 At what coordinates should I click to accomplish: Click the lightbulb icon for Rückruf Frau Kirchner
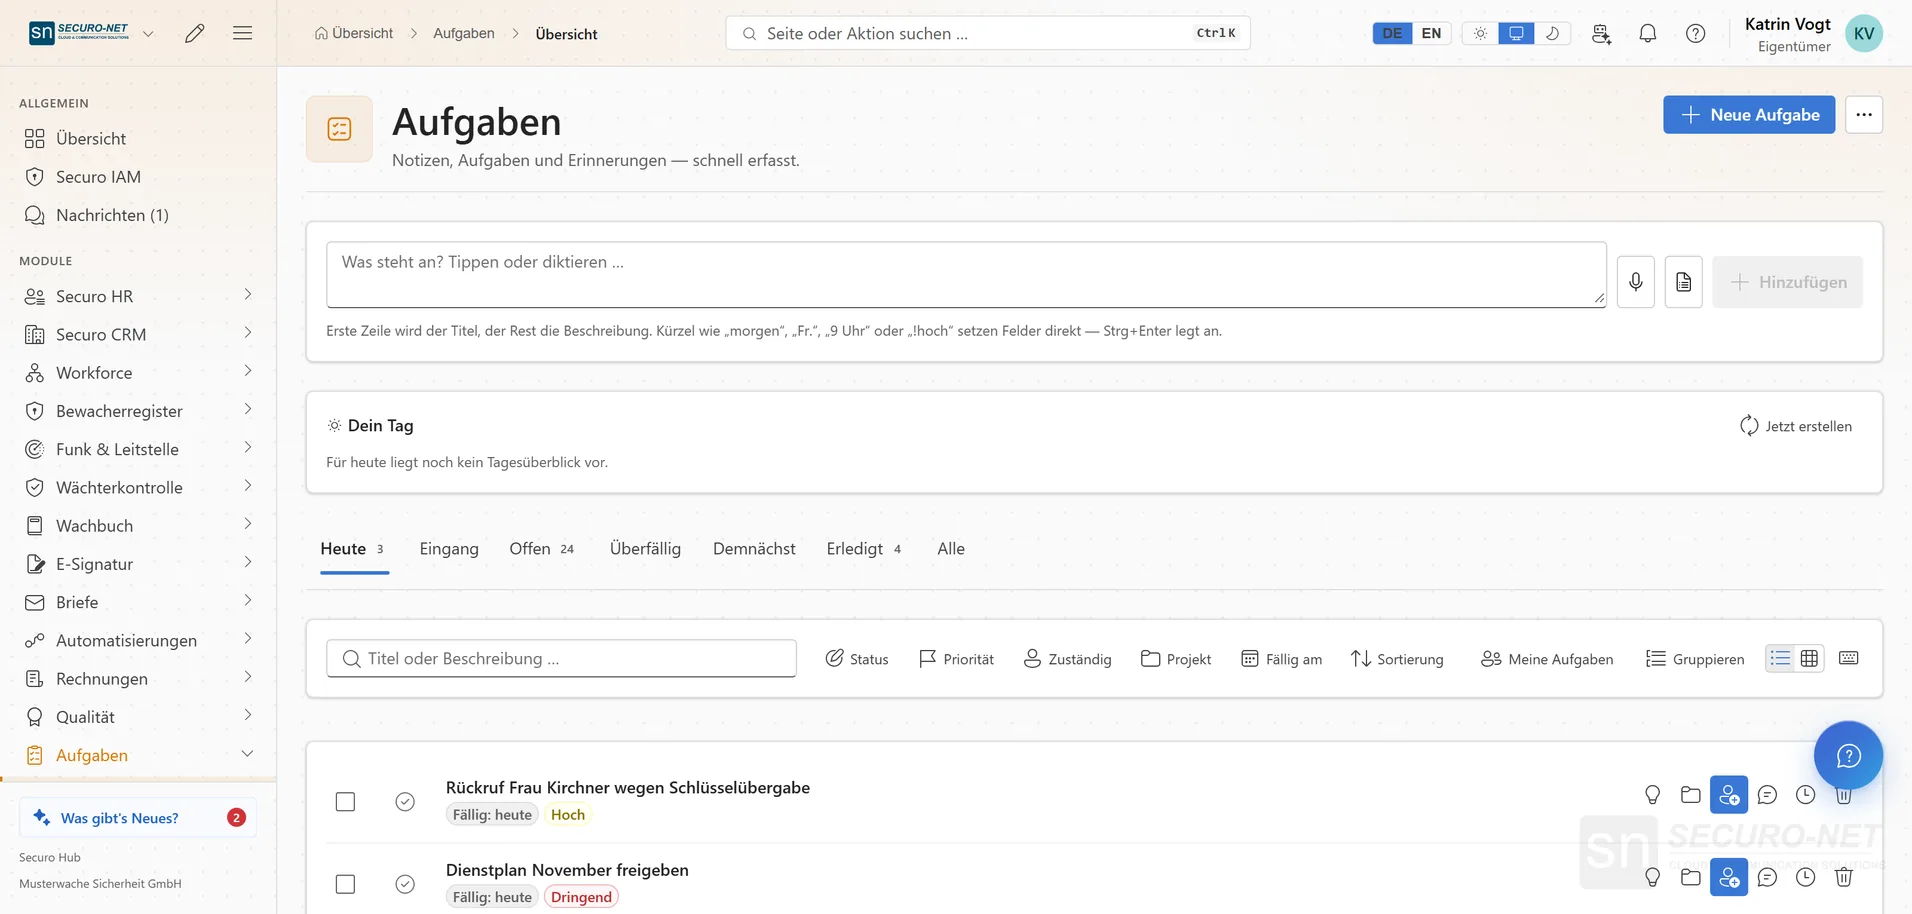click(x=1653, y=795)
